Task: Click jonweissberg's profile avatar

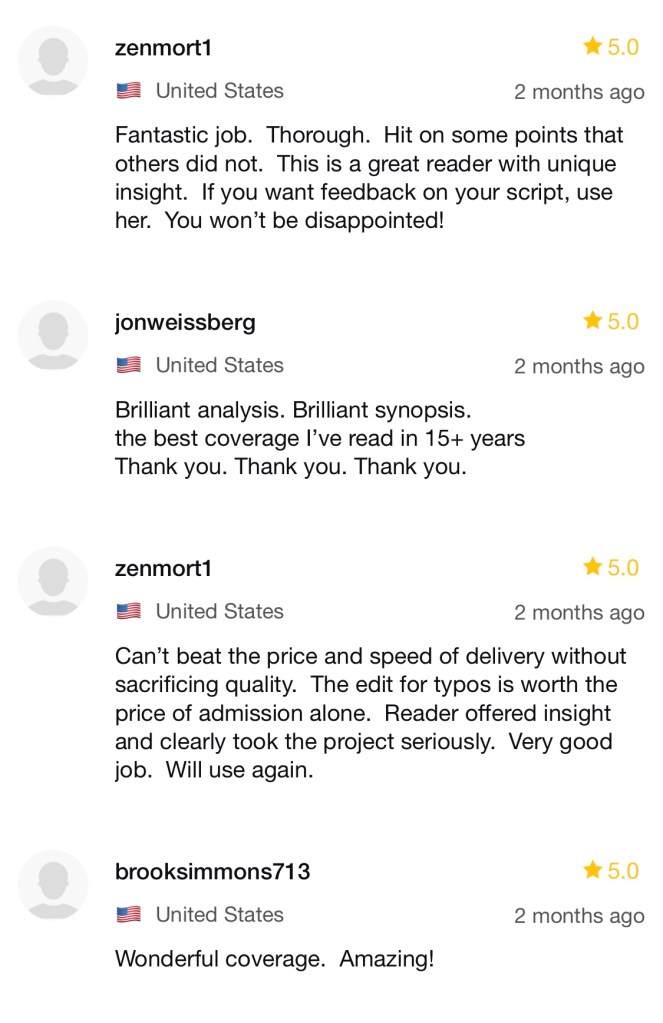Action: pyautogui.click(x=54, y=335)
